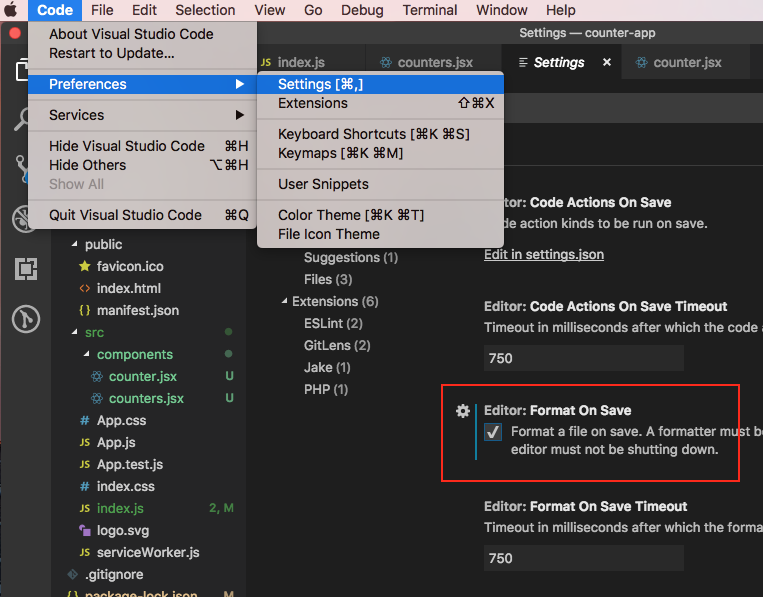763x597 pixels.
Task: Select Quit Visual Studio Code
Action: (142, 215)
